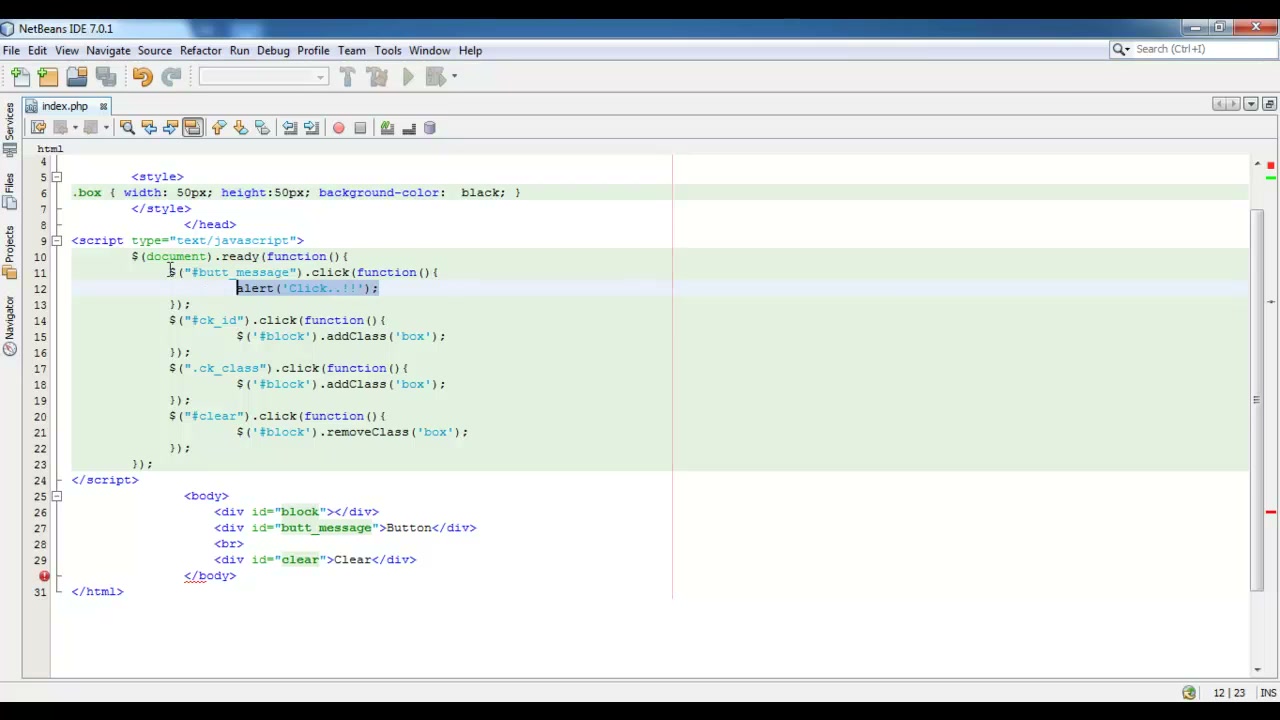Image resolution: width=1280 pixels, height=720 pixels.
Task: Close the index.php tab
Action: click(103, 106)
